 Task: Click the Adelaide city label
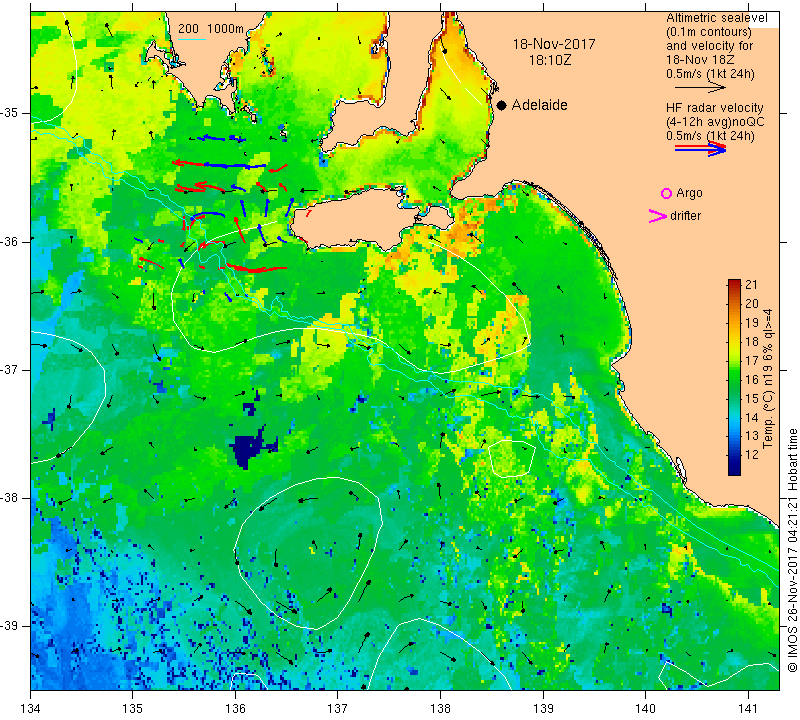tap(539, 105)
